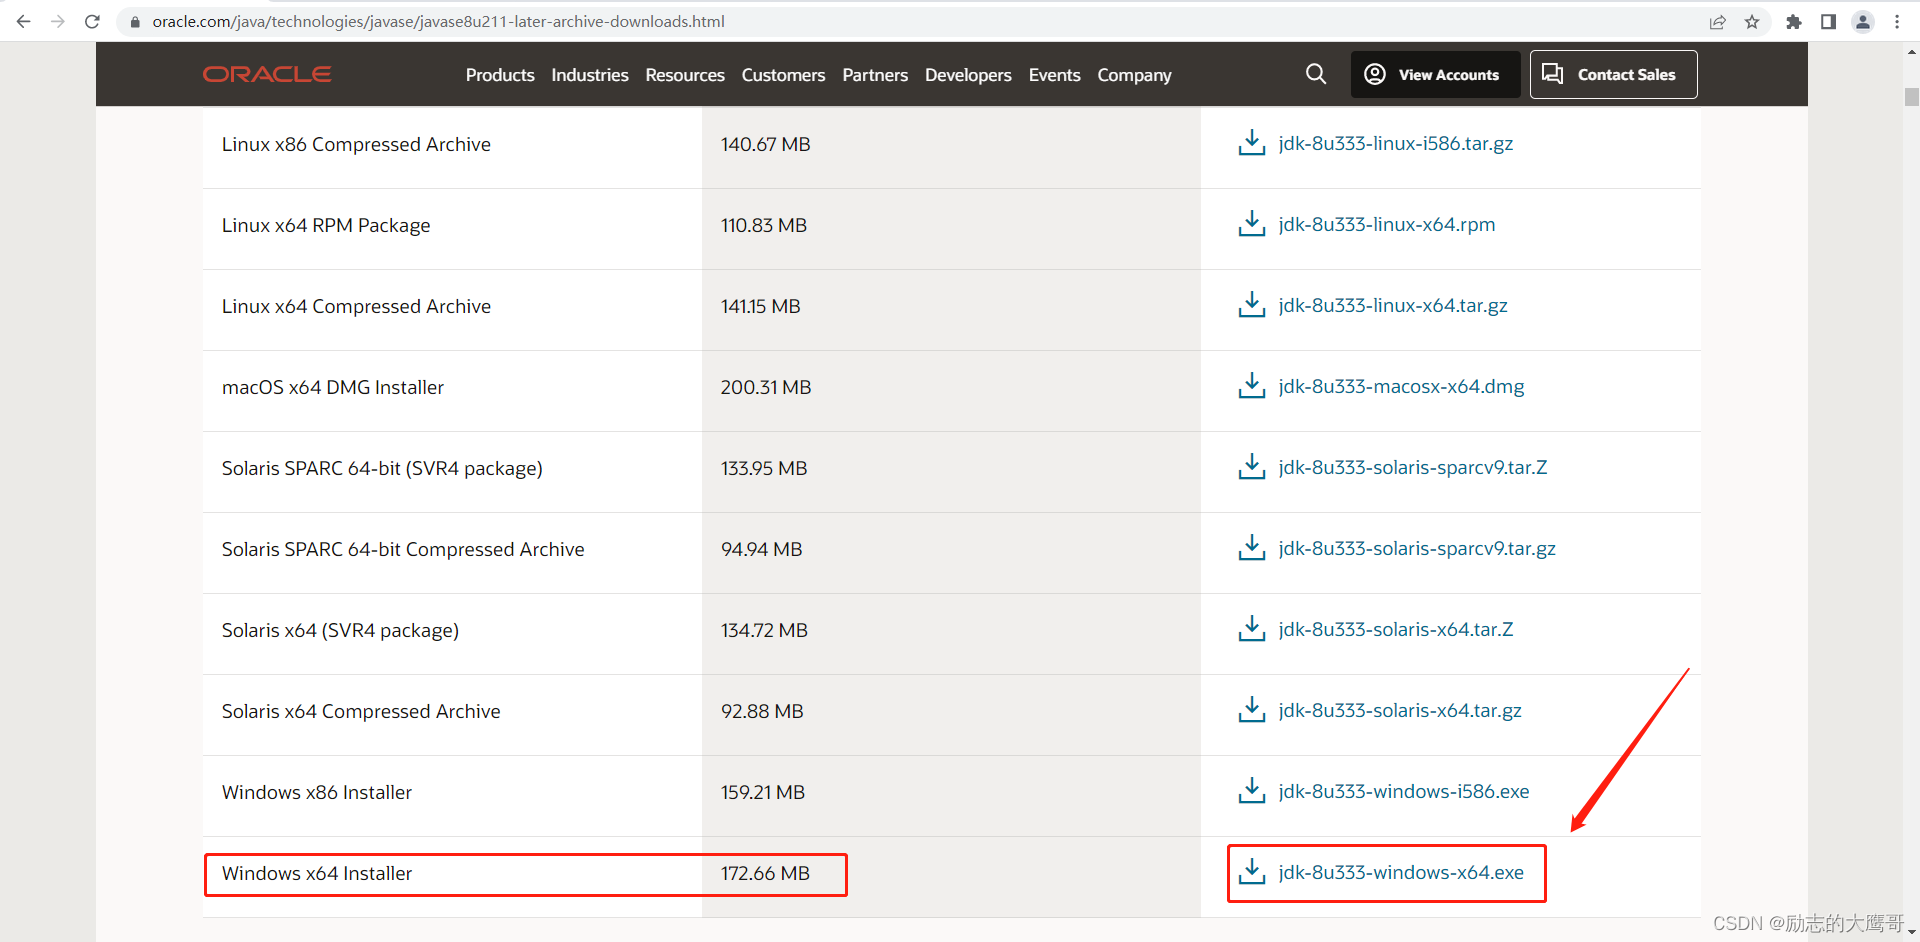Click the Contact Sales button
Viewport: 1920px width, 942px height.
(1613, 74)
